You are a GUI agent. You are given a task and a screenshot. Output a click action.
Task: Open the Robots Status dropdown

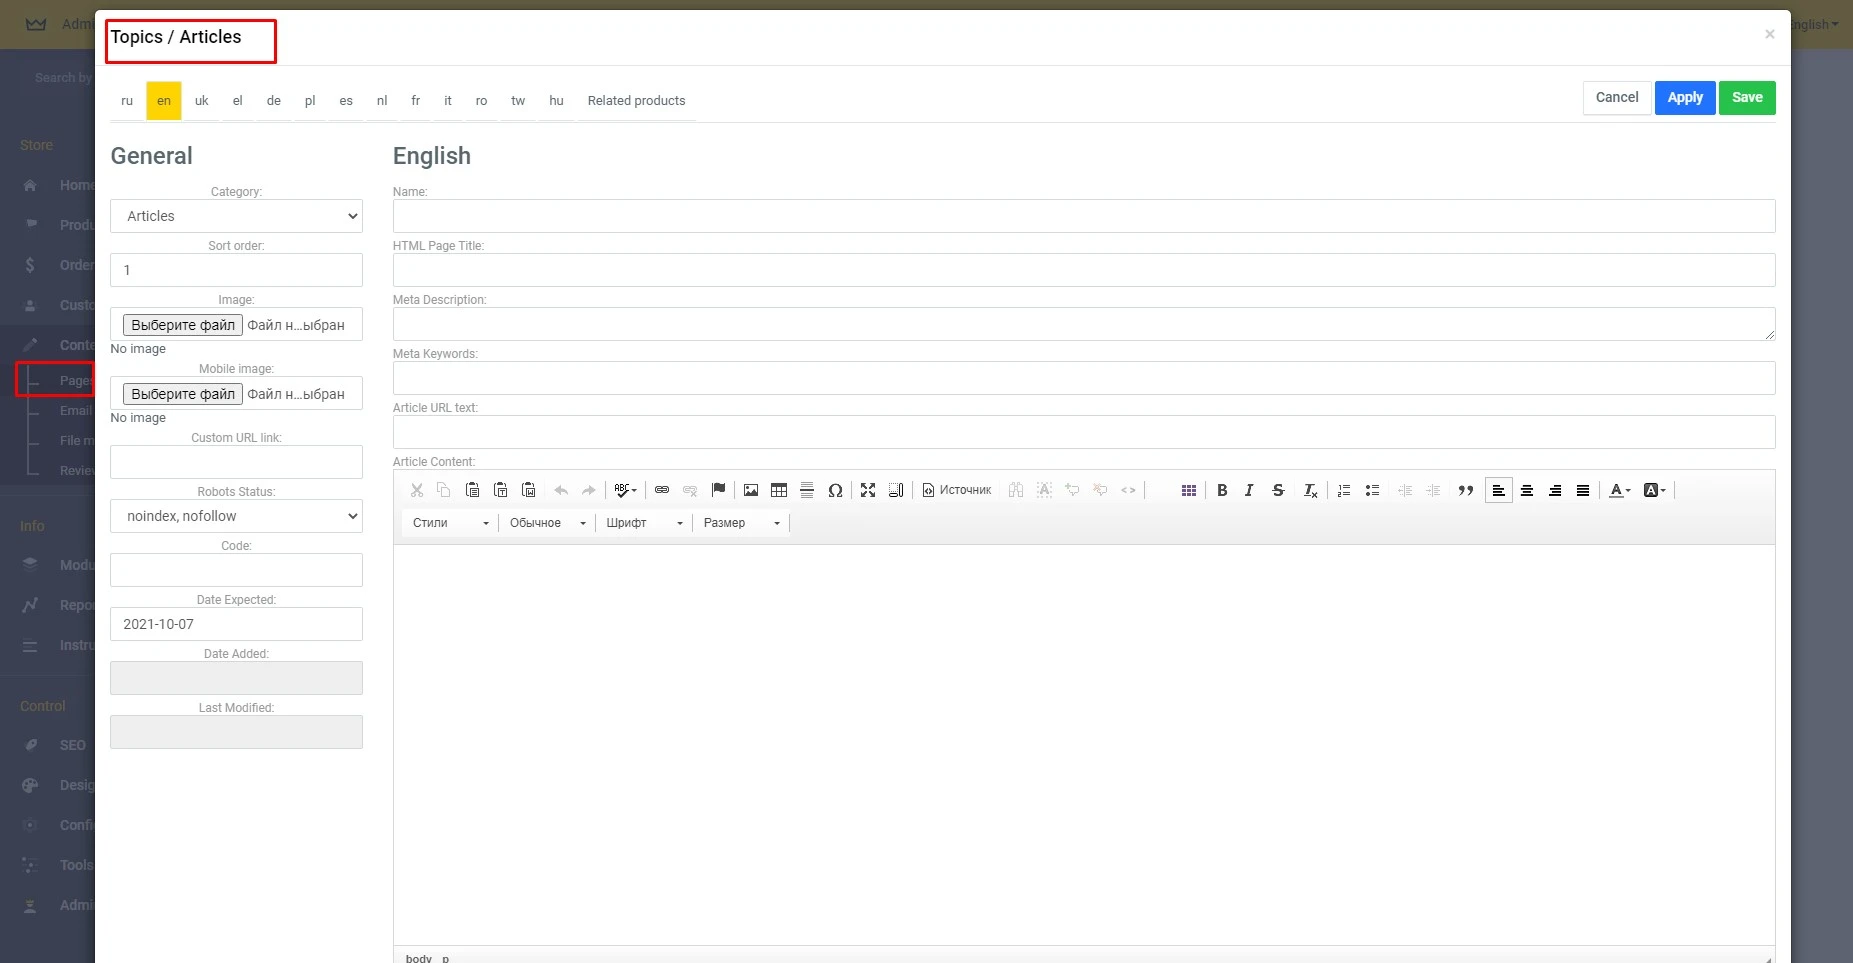tap(236, 516)
